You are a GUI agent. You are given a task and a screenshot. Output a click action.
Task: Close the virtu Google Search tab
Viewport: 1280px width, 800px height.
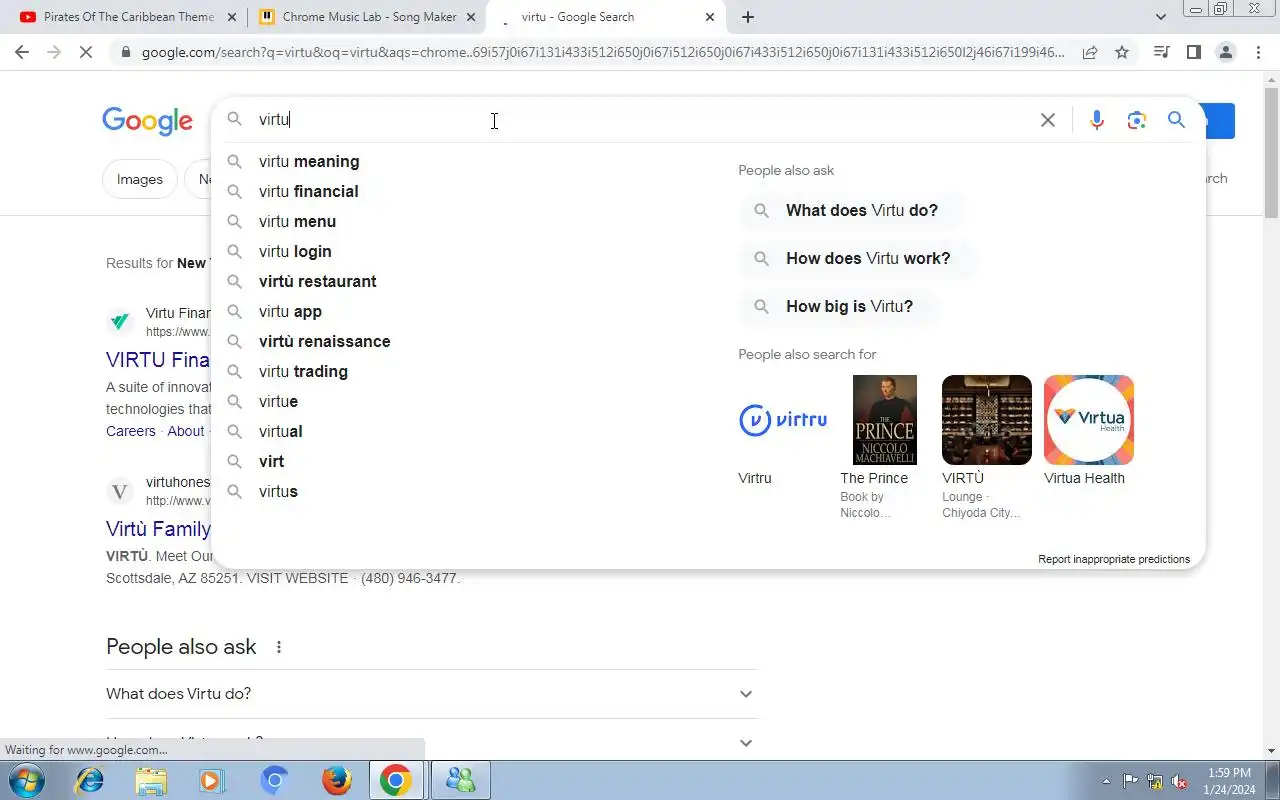pos(710,17)
